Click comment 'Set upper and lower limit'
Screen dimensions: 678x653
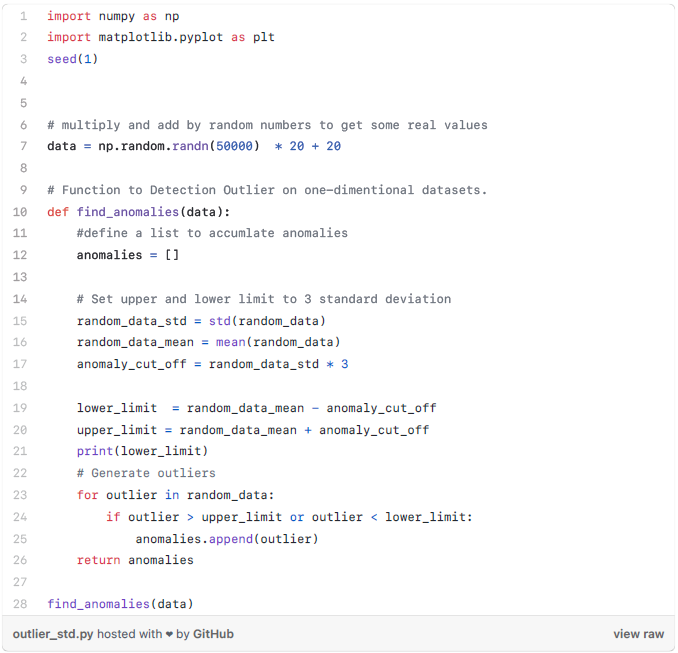pos(264,299)
